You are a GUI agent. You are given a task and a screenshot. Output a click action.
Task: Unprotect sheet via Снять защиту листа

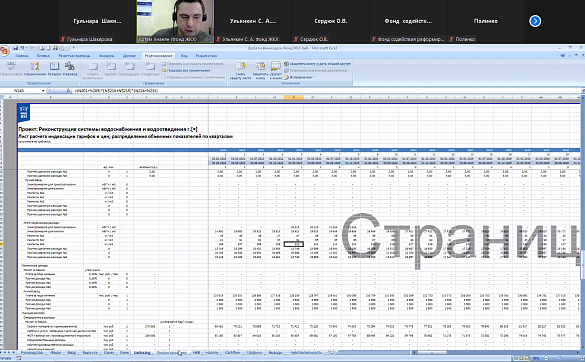(x=240, y=71)
